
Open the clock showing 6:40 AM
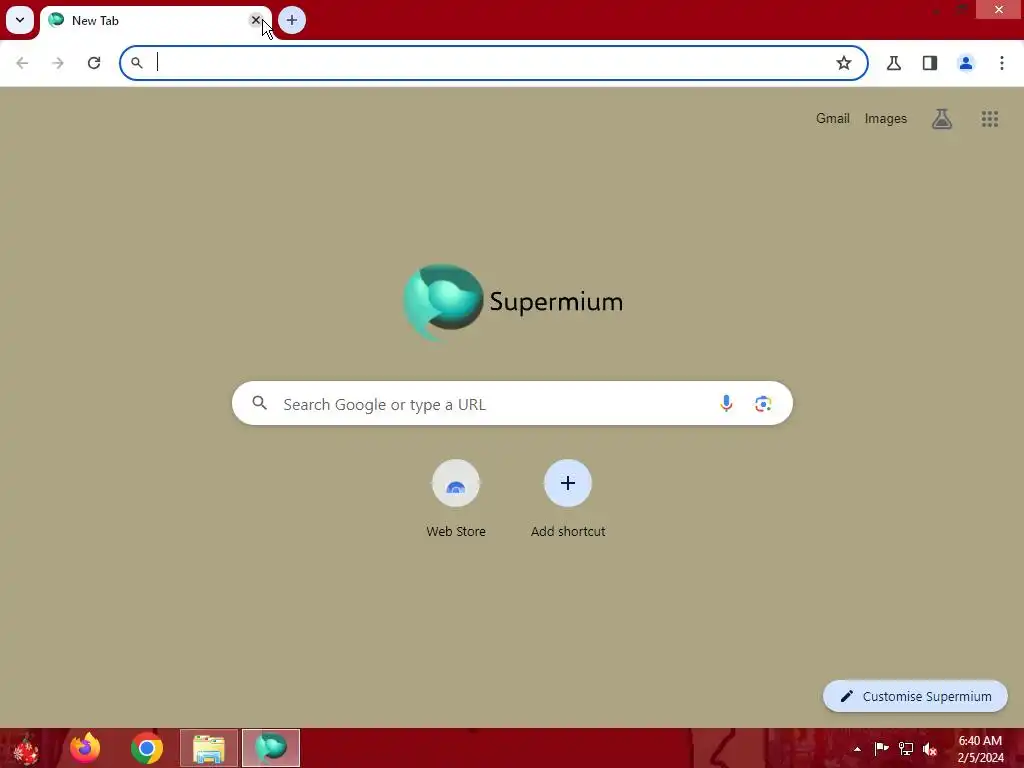point(980,749)
